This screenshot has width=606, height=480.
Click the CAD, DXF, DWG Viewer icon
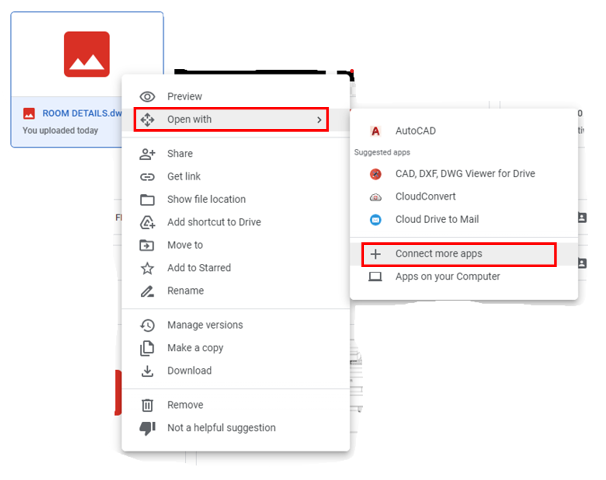(376, 174)
